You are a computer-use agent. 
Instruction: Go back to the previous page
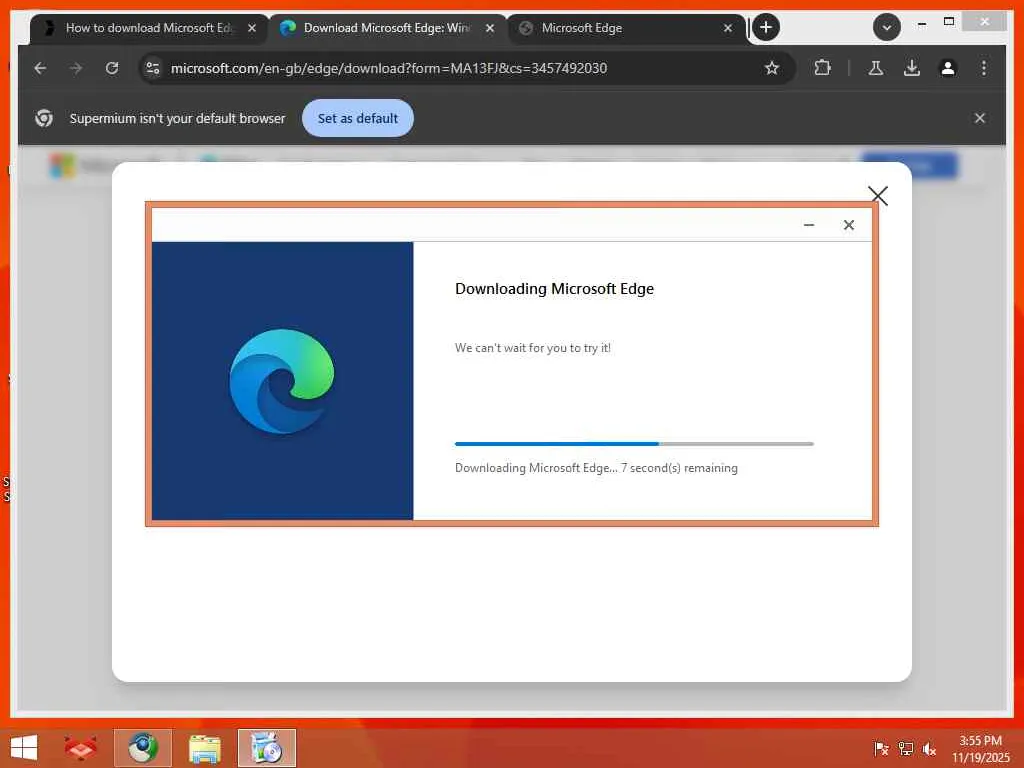(x=40, y=68)
